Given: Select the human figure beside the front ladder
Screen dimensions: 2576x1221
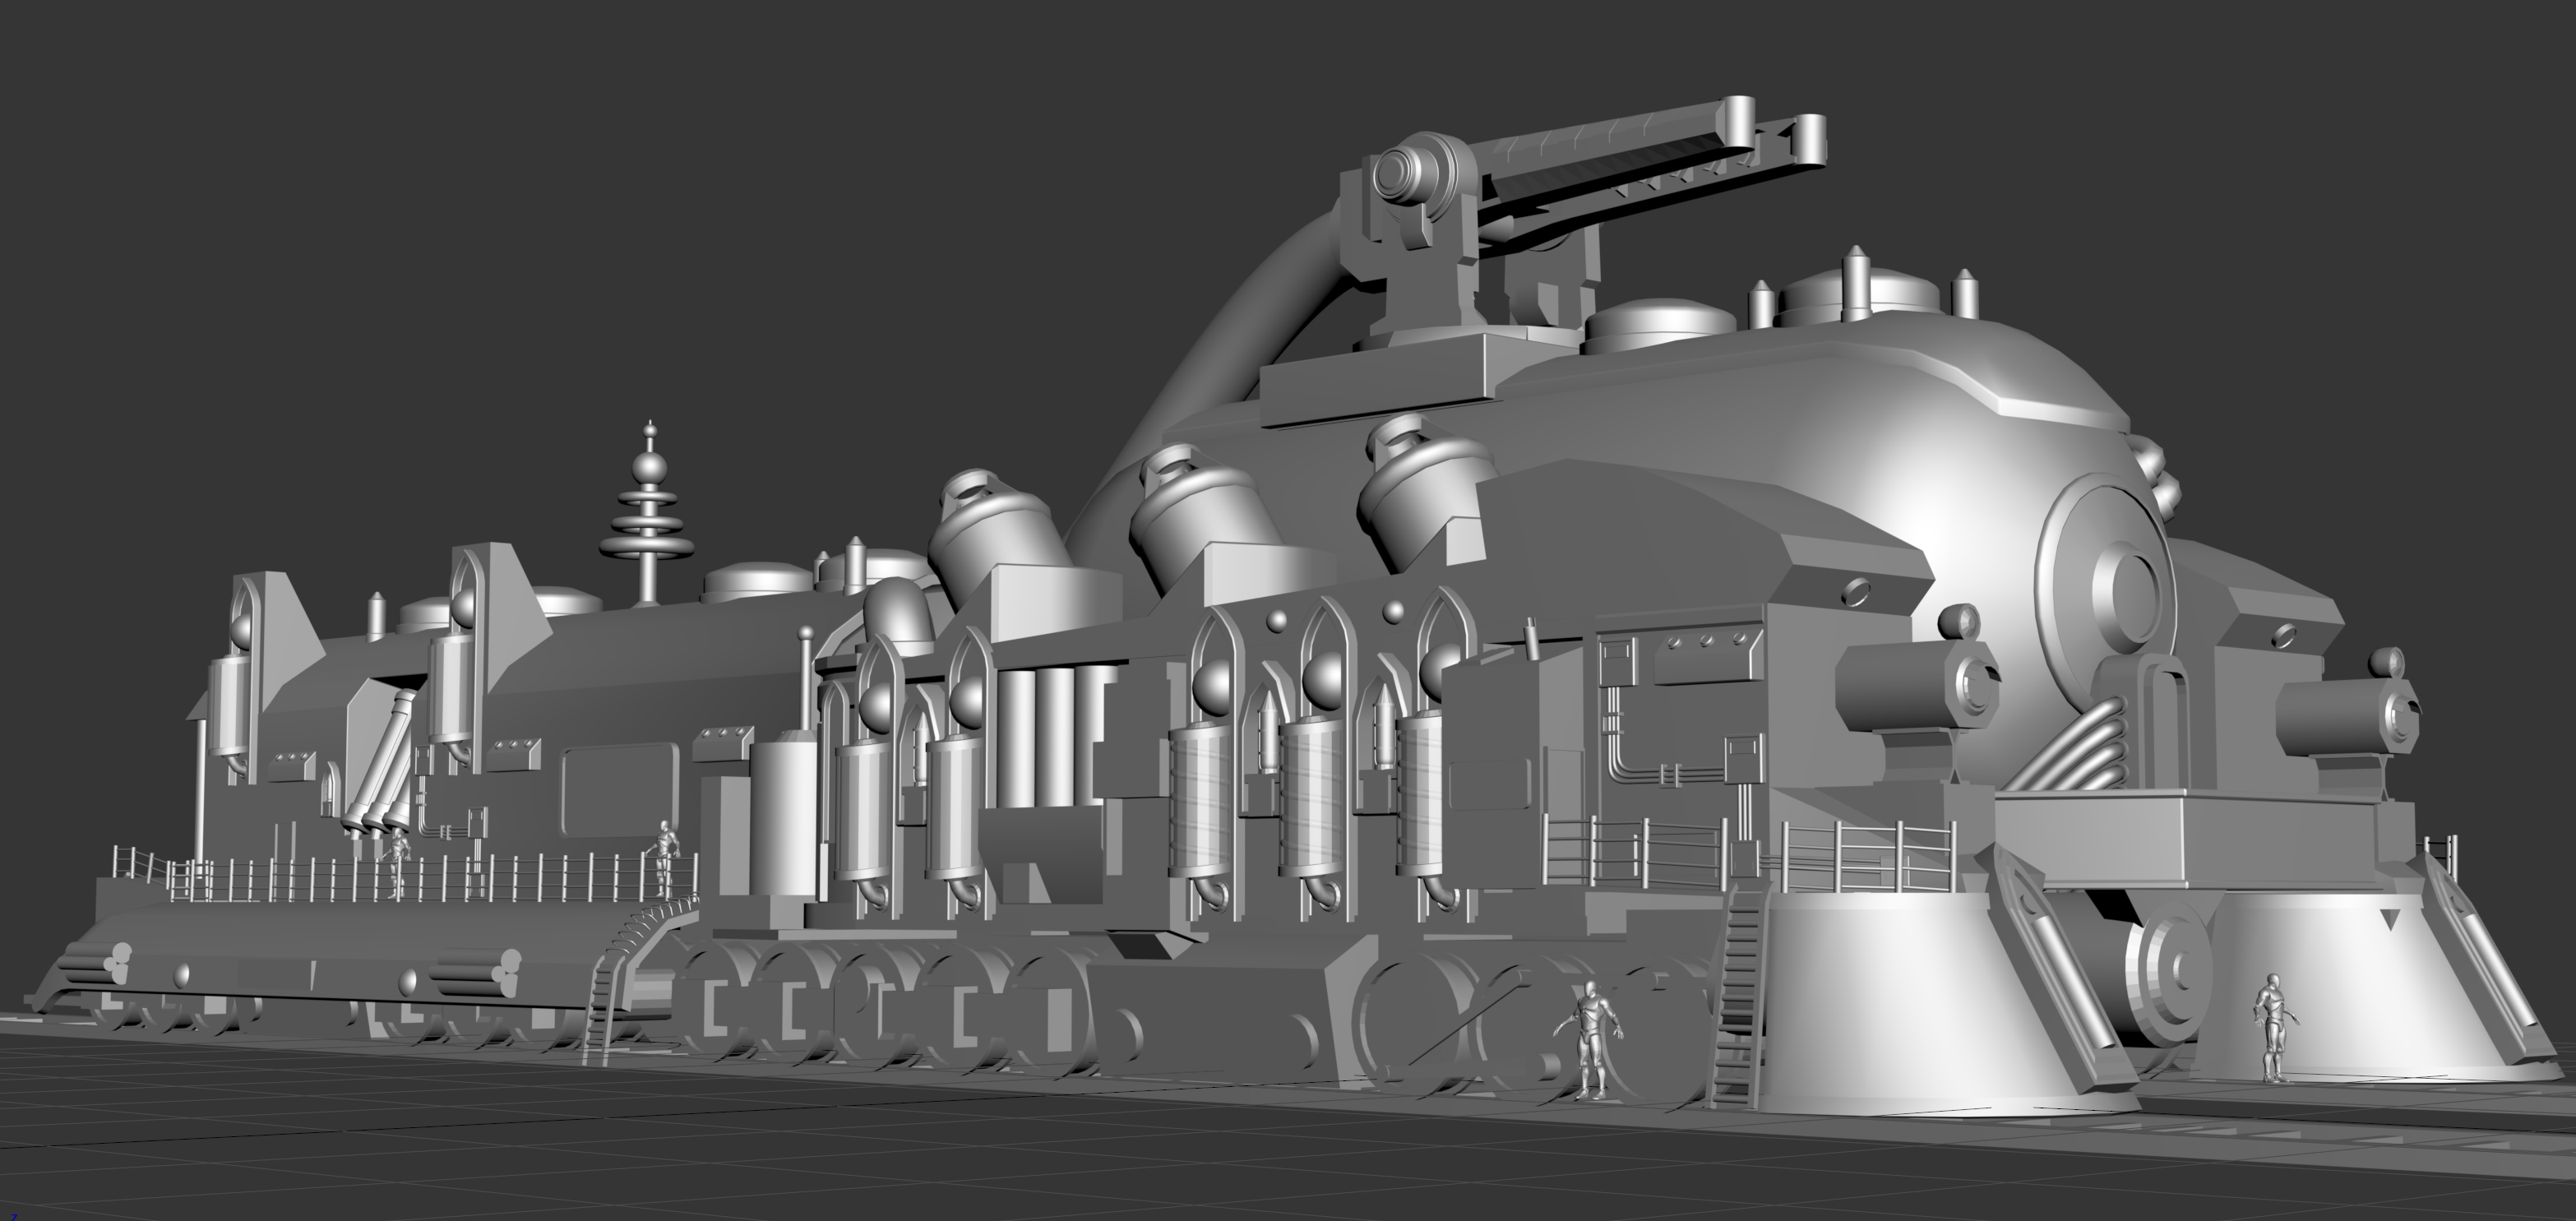Looking at the screenshot, I should coord(1590,1040).
